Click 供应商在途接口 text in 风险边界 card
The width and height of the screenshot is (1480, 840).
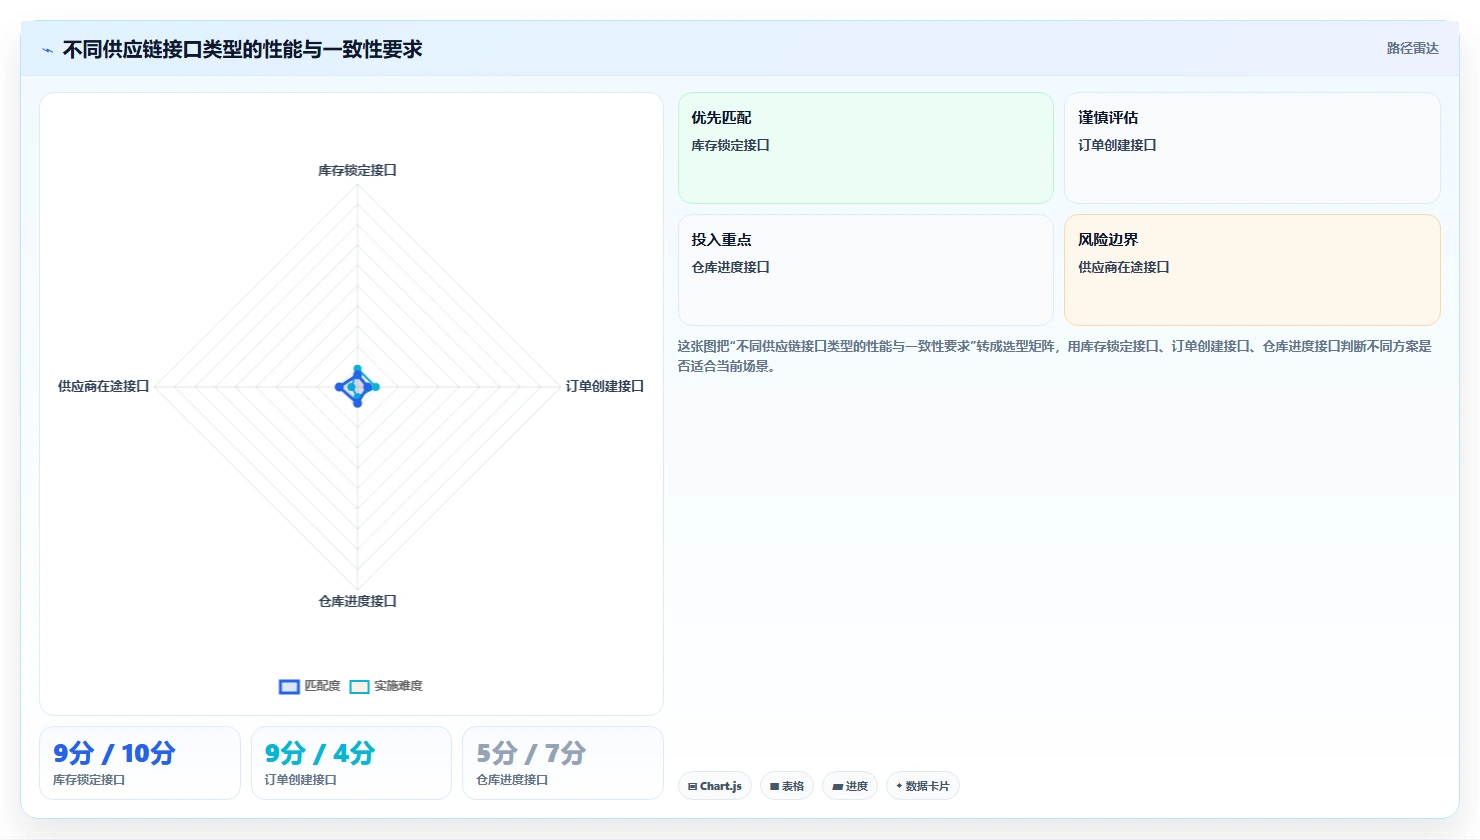coord(1124,267)
